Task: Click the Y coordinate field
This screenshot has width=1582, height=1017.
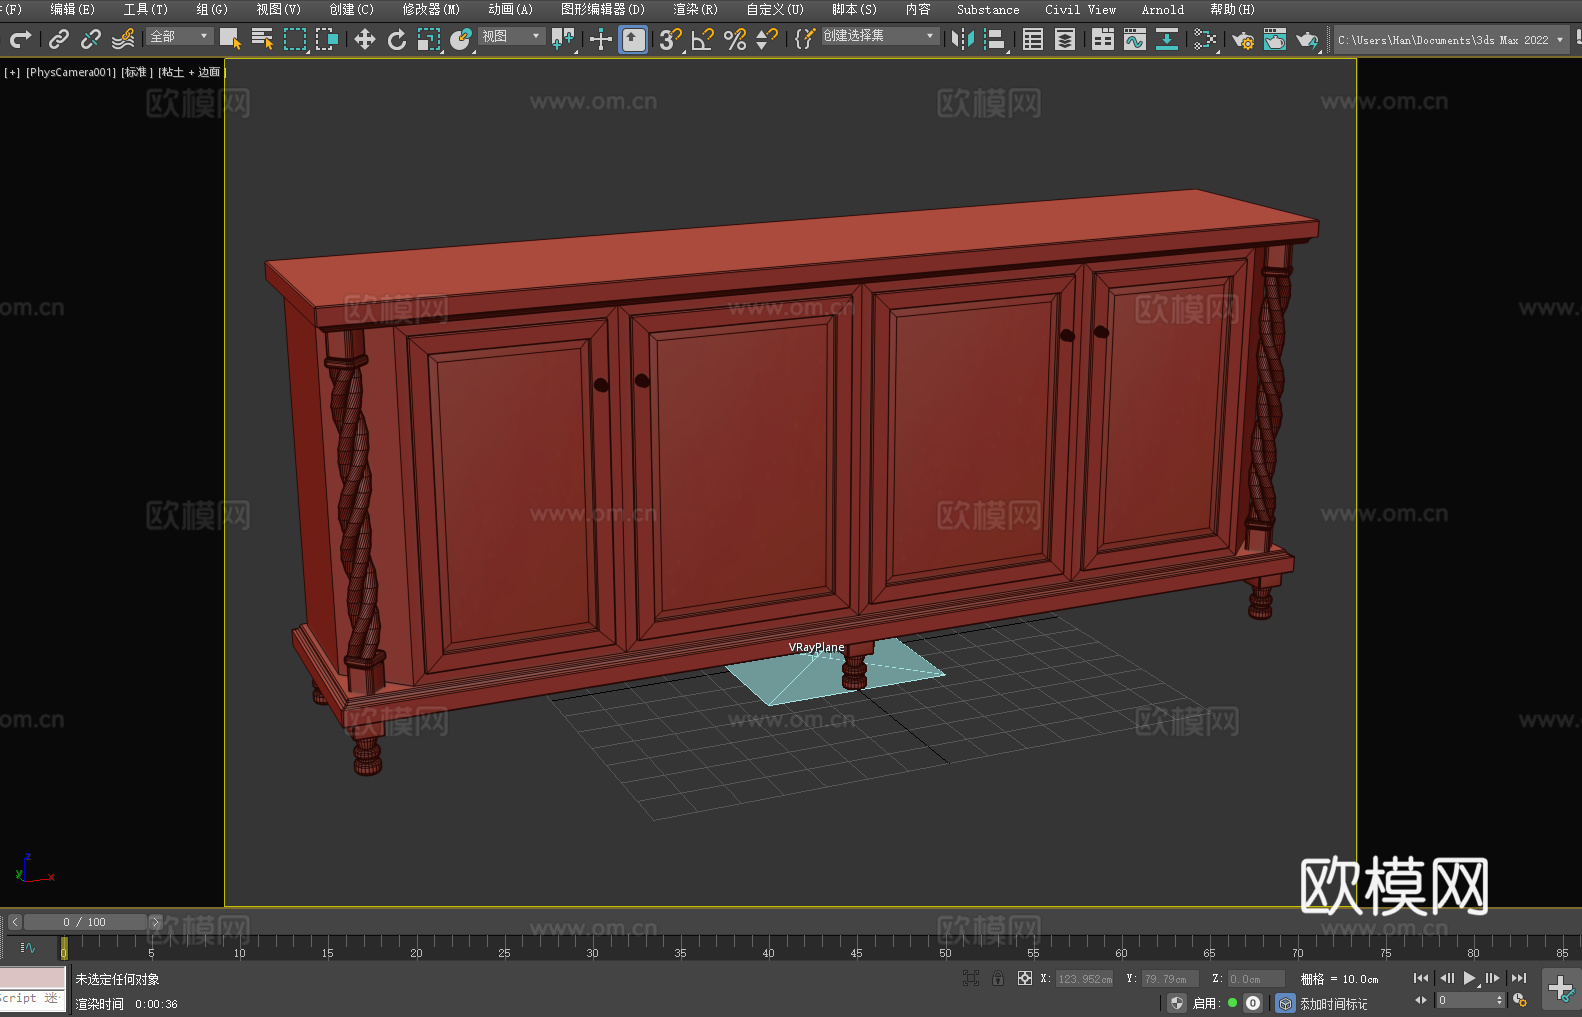Action: click(x=1171, y=979)
